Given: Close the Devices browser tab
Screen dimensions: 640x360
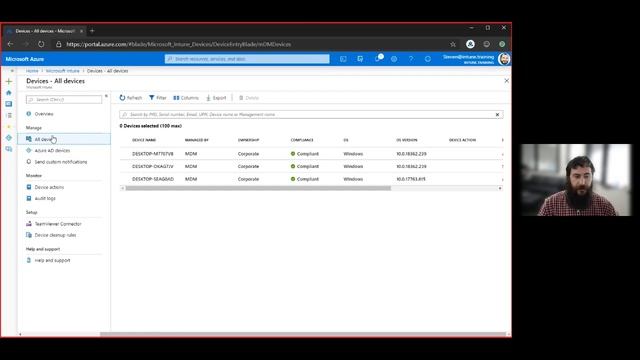Looking at the screenshot, I should pyautogui.click(x=81, y=31).
